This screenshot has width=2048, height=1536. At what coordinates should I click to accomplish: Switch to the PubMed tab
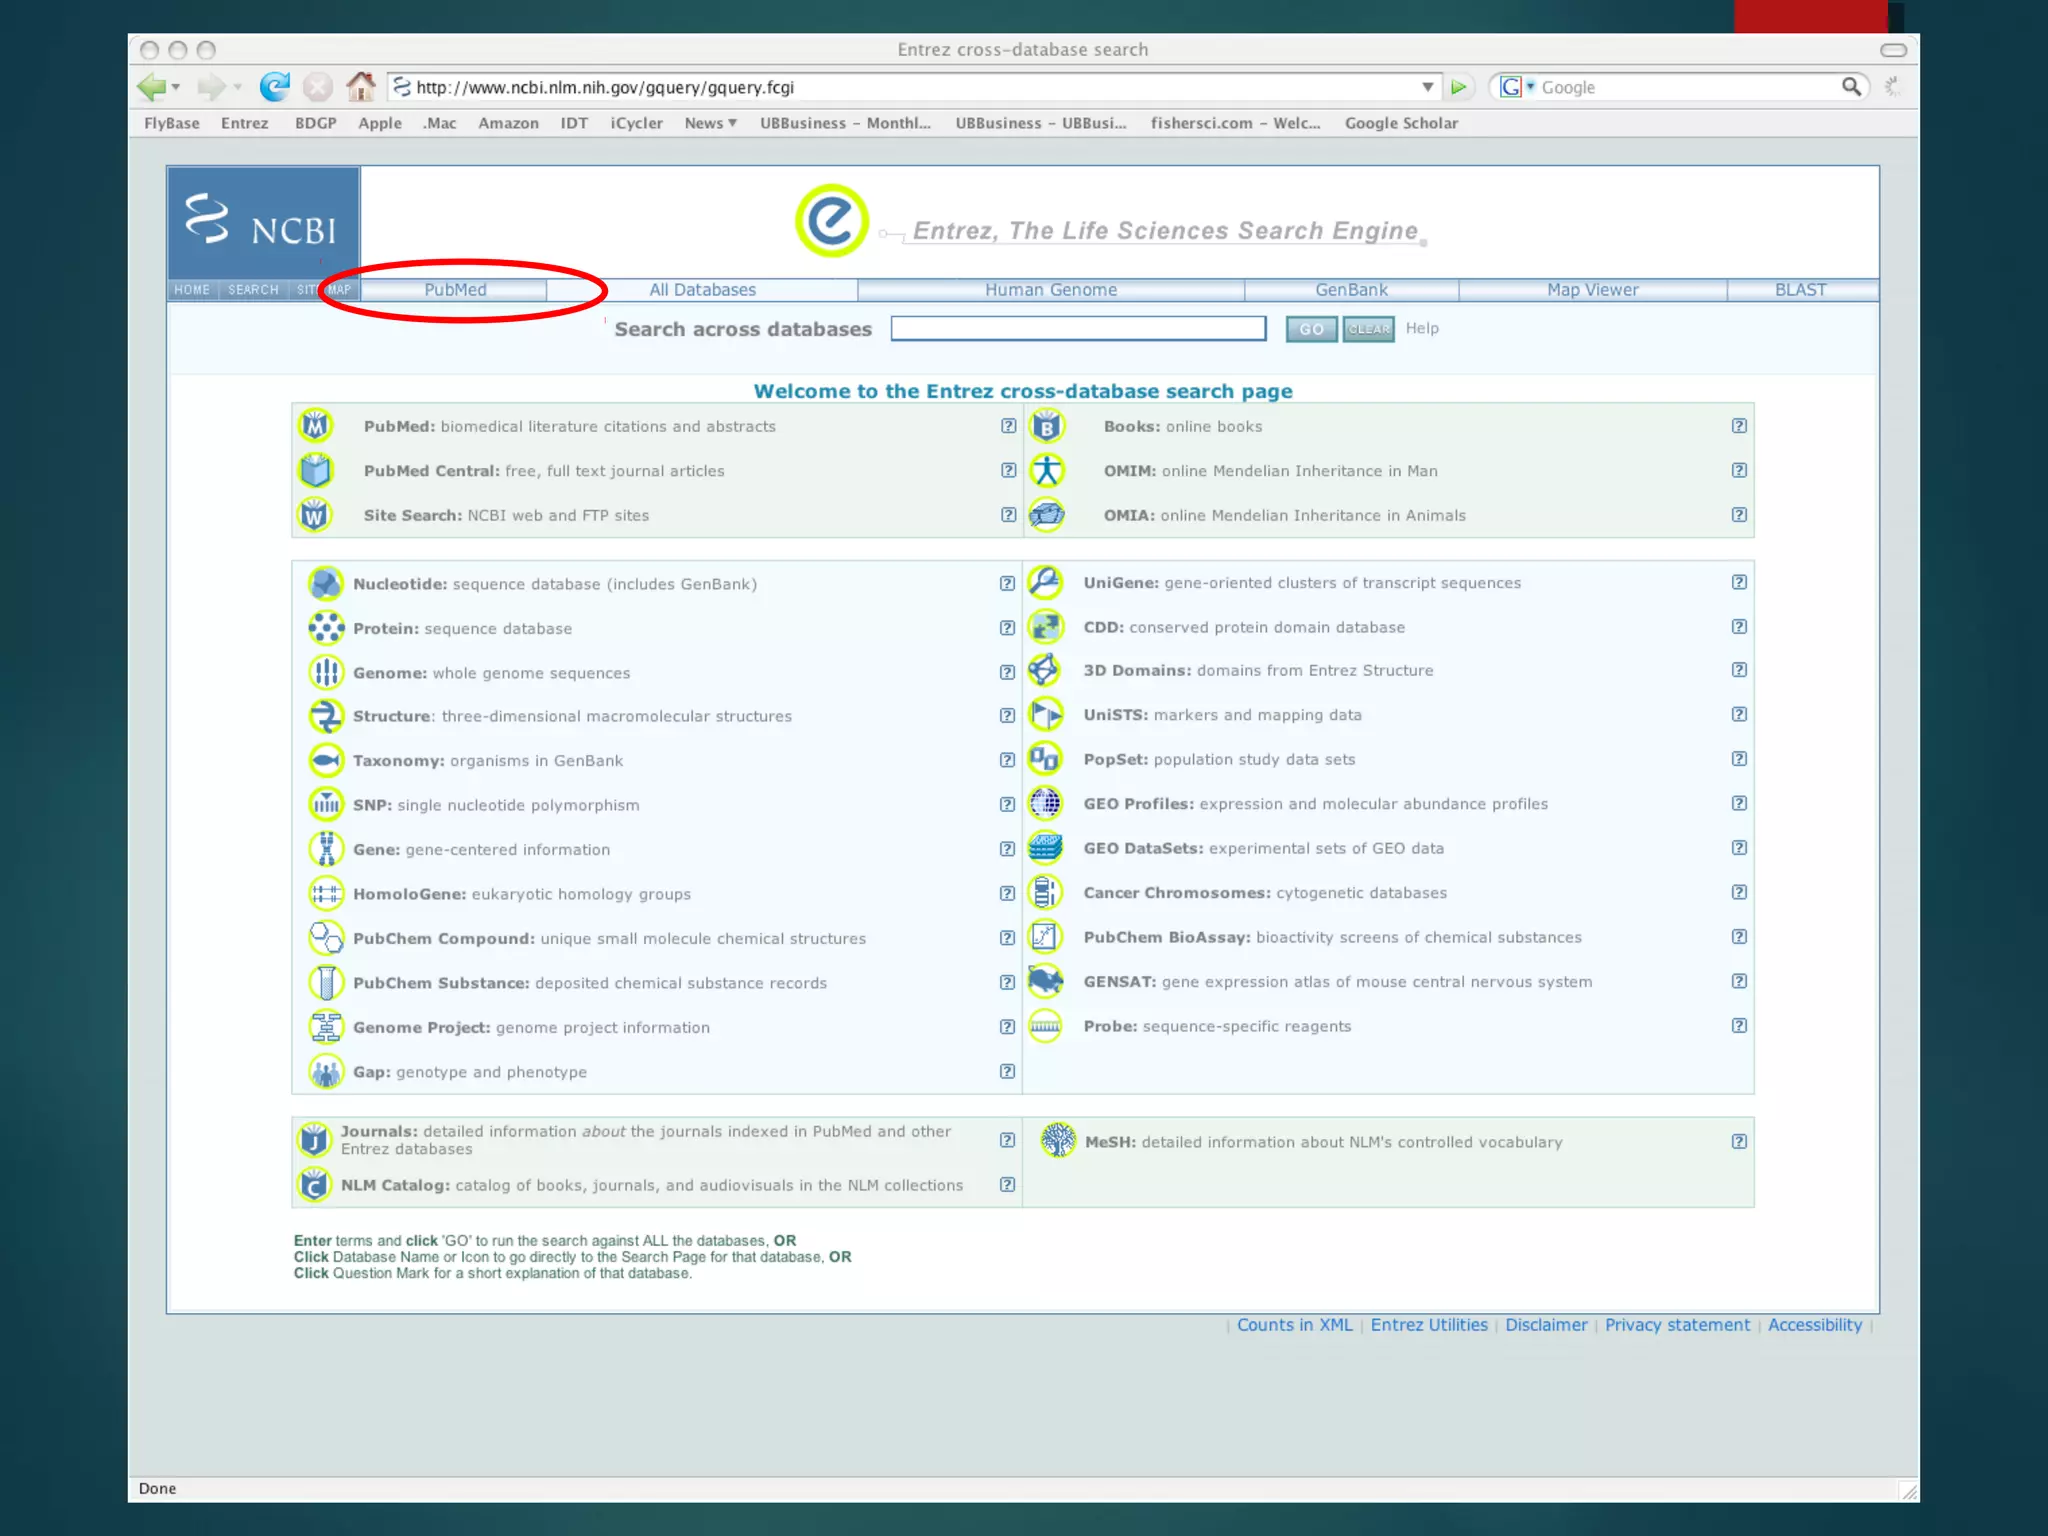click(x=455, y=290)
